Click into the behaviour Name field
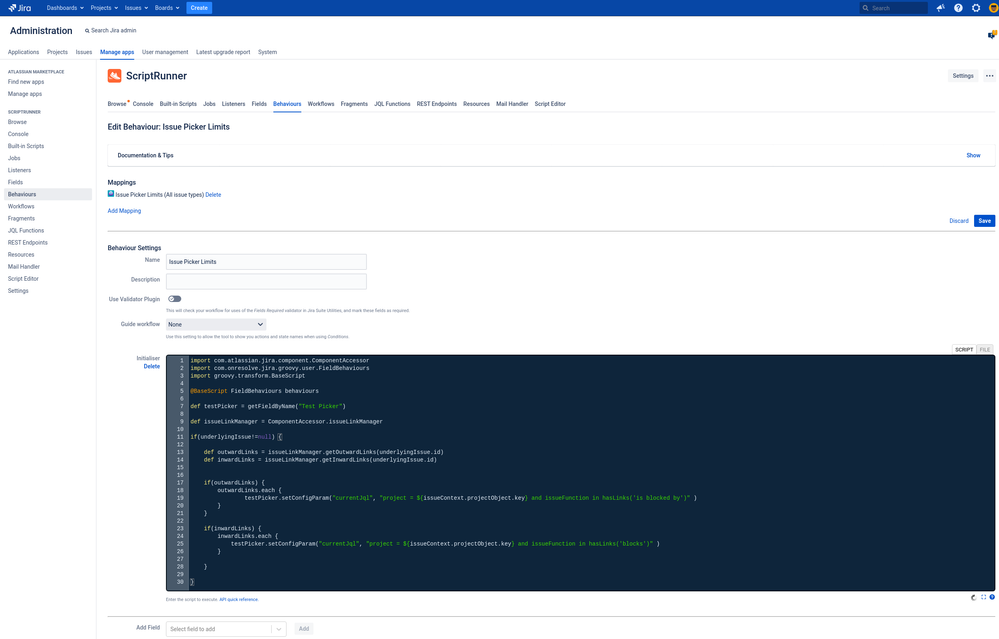Viewport: 999px width, 639px height. pos(266,262)
